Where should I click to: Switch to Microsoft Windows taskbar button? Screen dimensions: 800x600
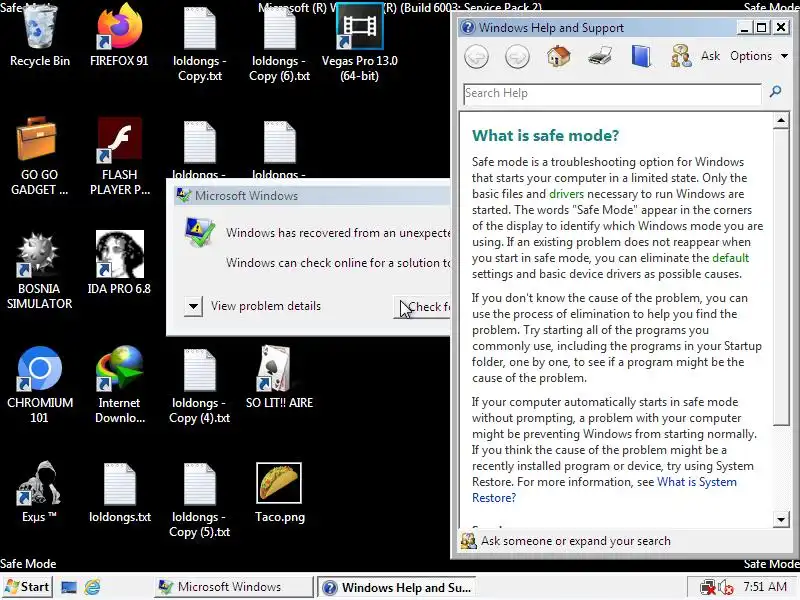click(x=234, y=587)
